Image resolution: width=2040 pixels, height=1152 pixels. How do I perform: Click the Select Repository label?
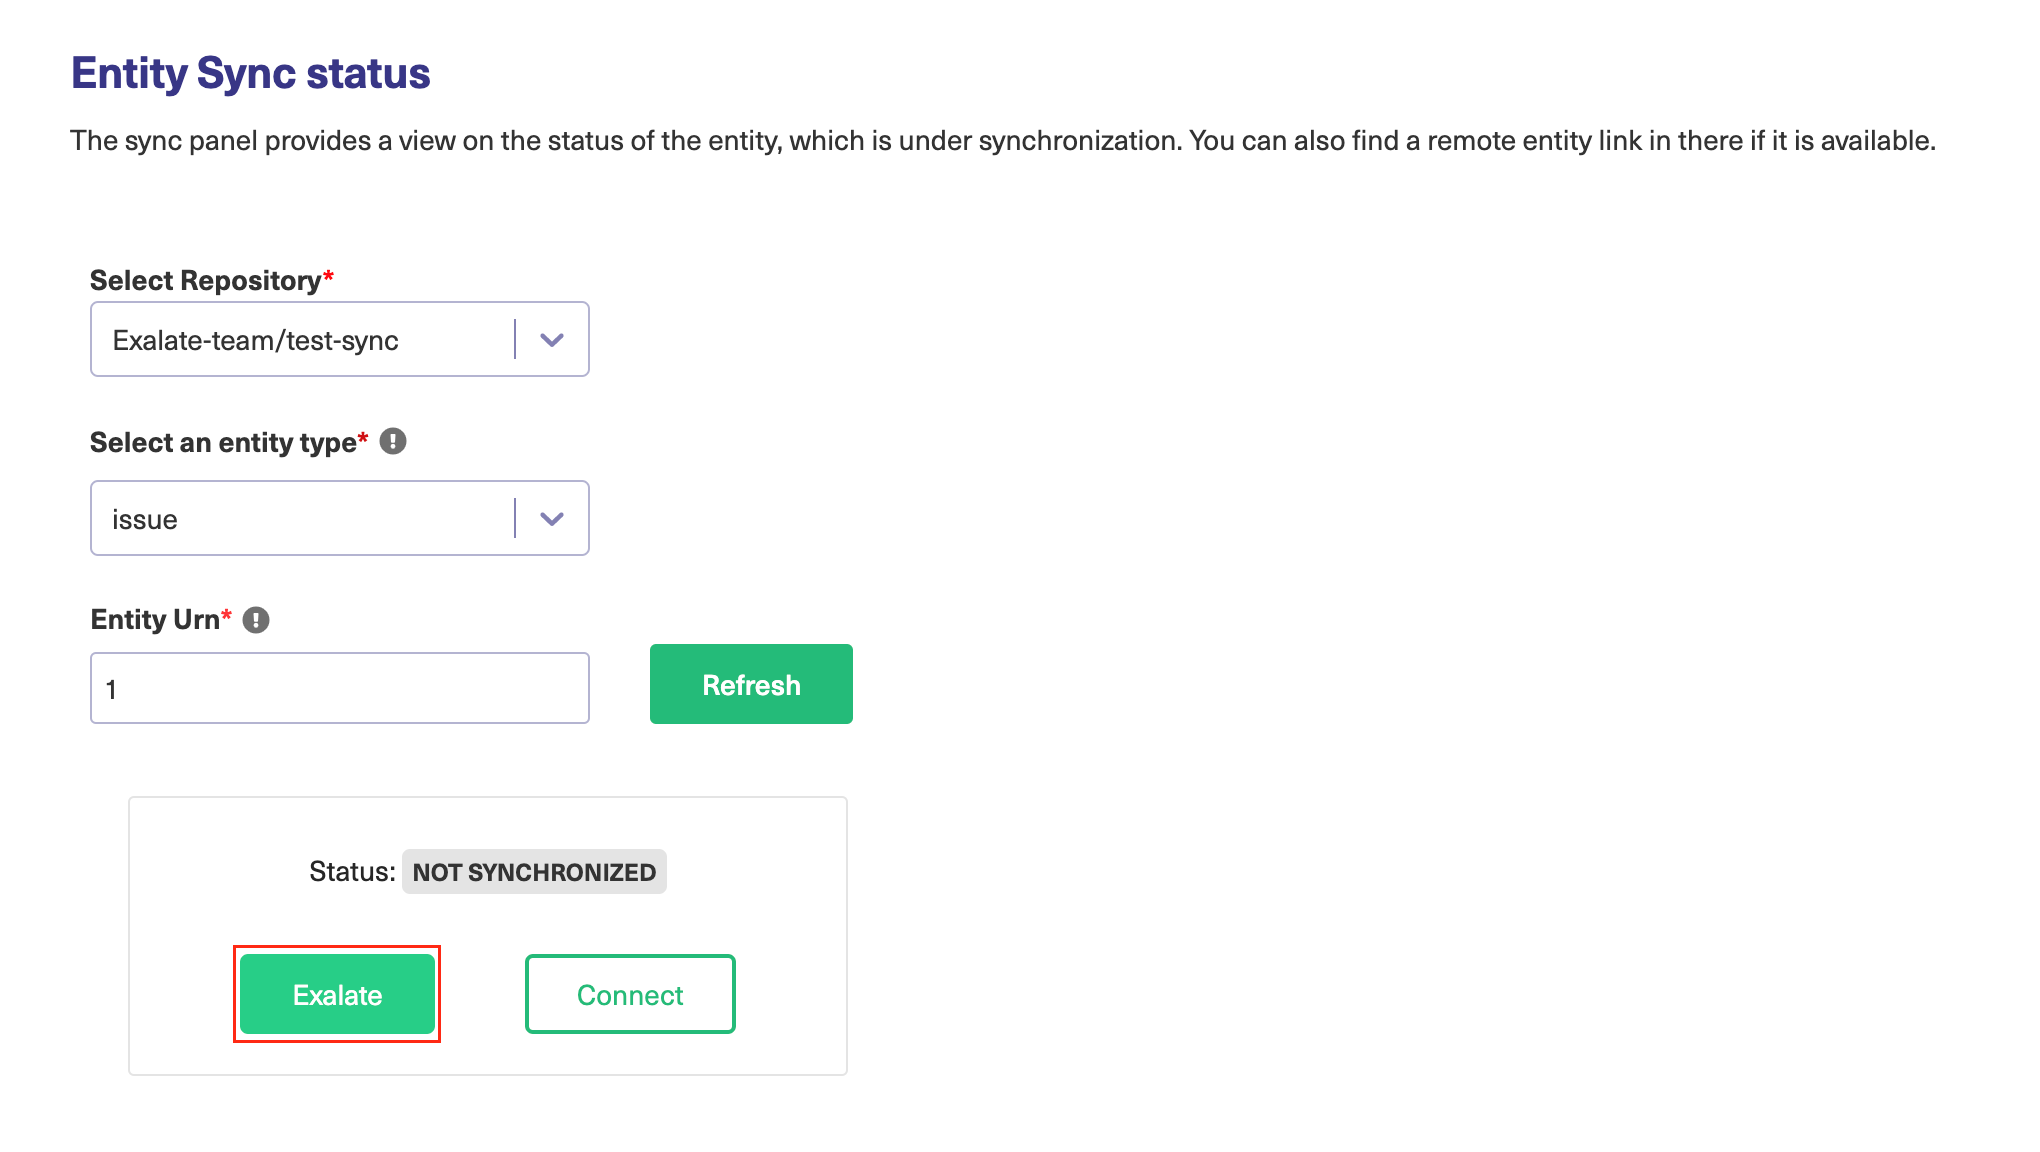point(205,281)
